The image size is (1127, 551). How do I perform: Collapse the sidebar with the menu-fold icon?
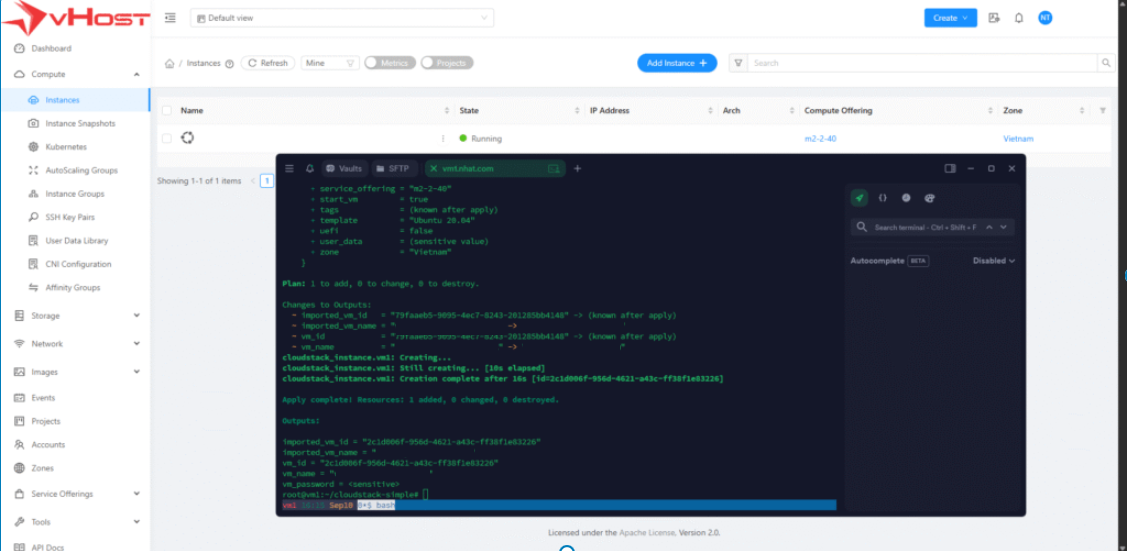(170, 18)
